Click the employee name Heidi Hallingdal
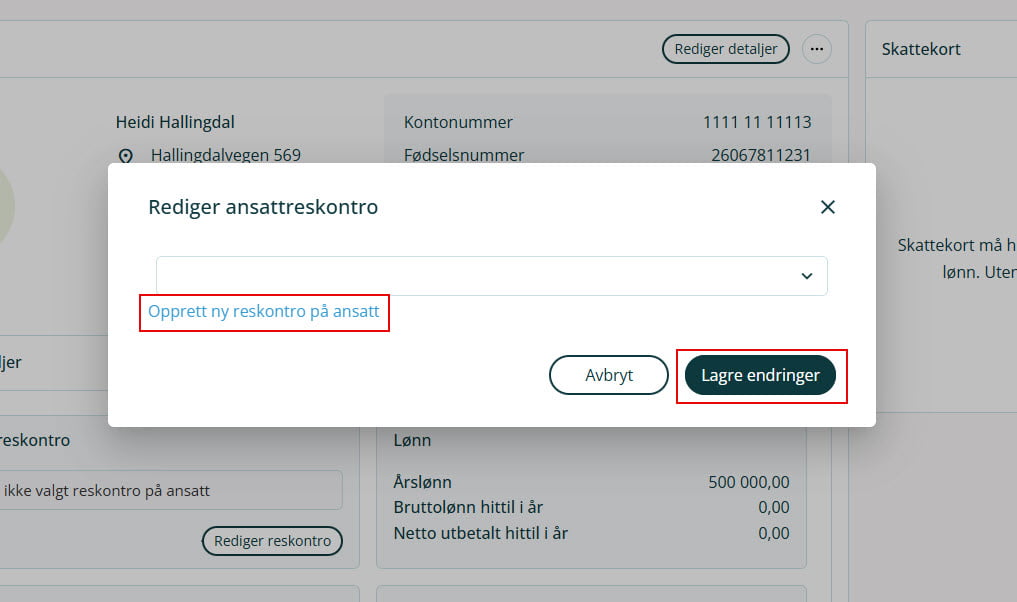 coord(175,122)
